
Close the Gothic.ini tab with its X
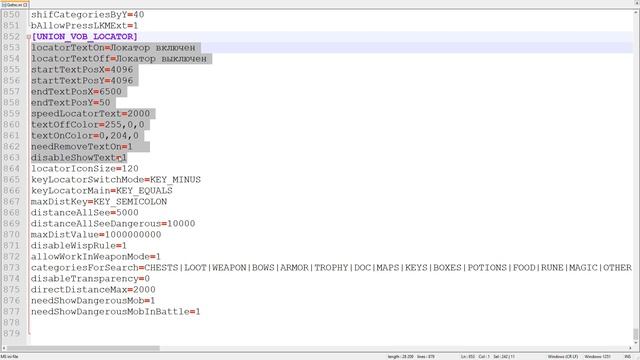[26, 5]
